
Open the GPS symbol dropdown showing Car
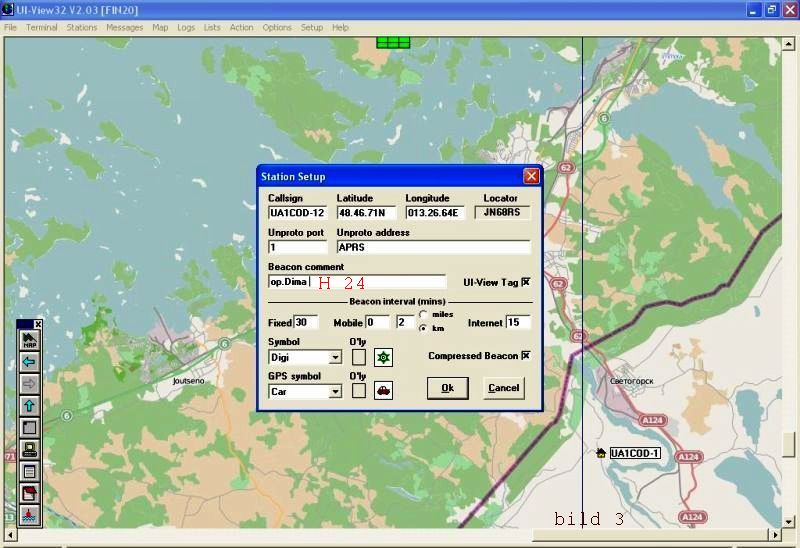click(335, 391)
